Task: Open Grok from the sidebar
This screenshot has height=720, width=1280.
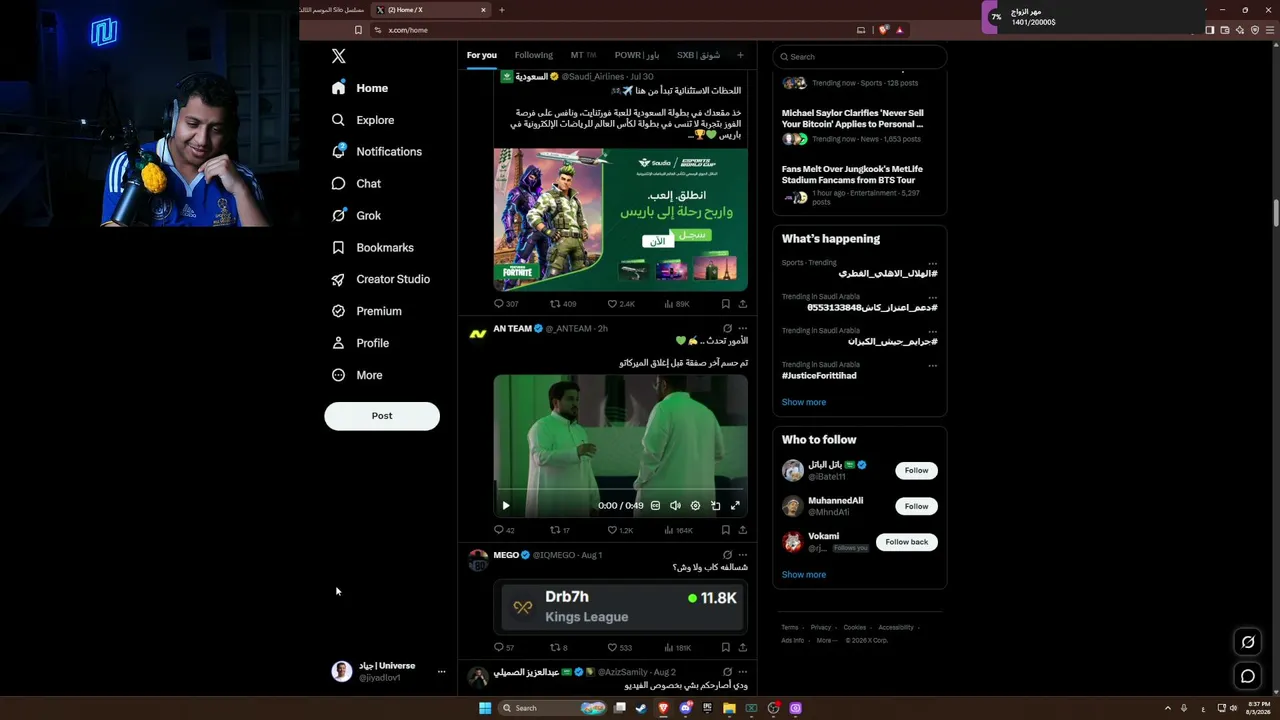Action: pos(356,216)
